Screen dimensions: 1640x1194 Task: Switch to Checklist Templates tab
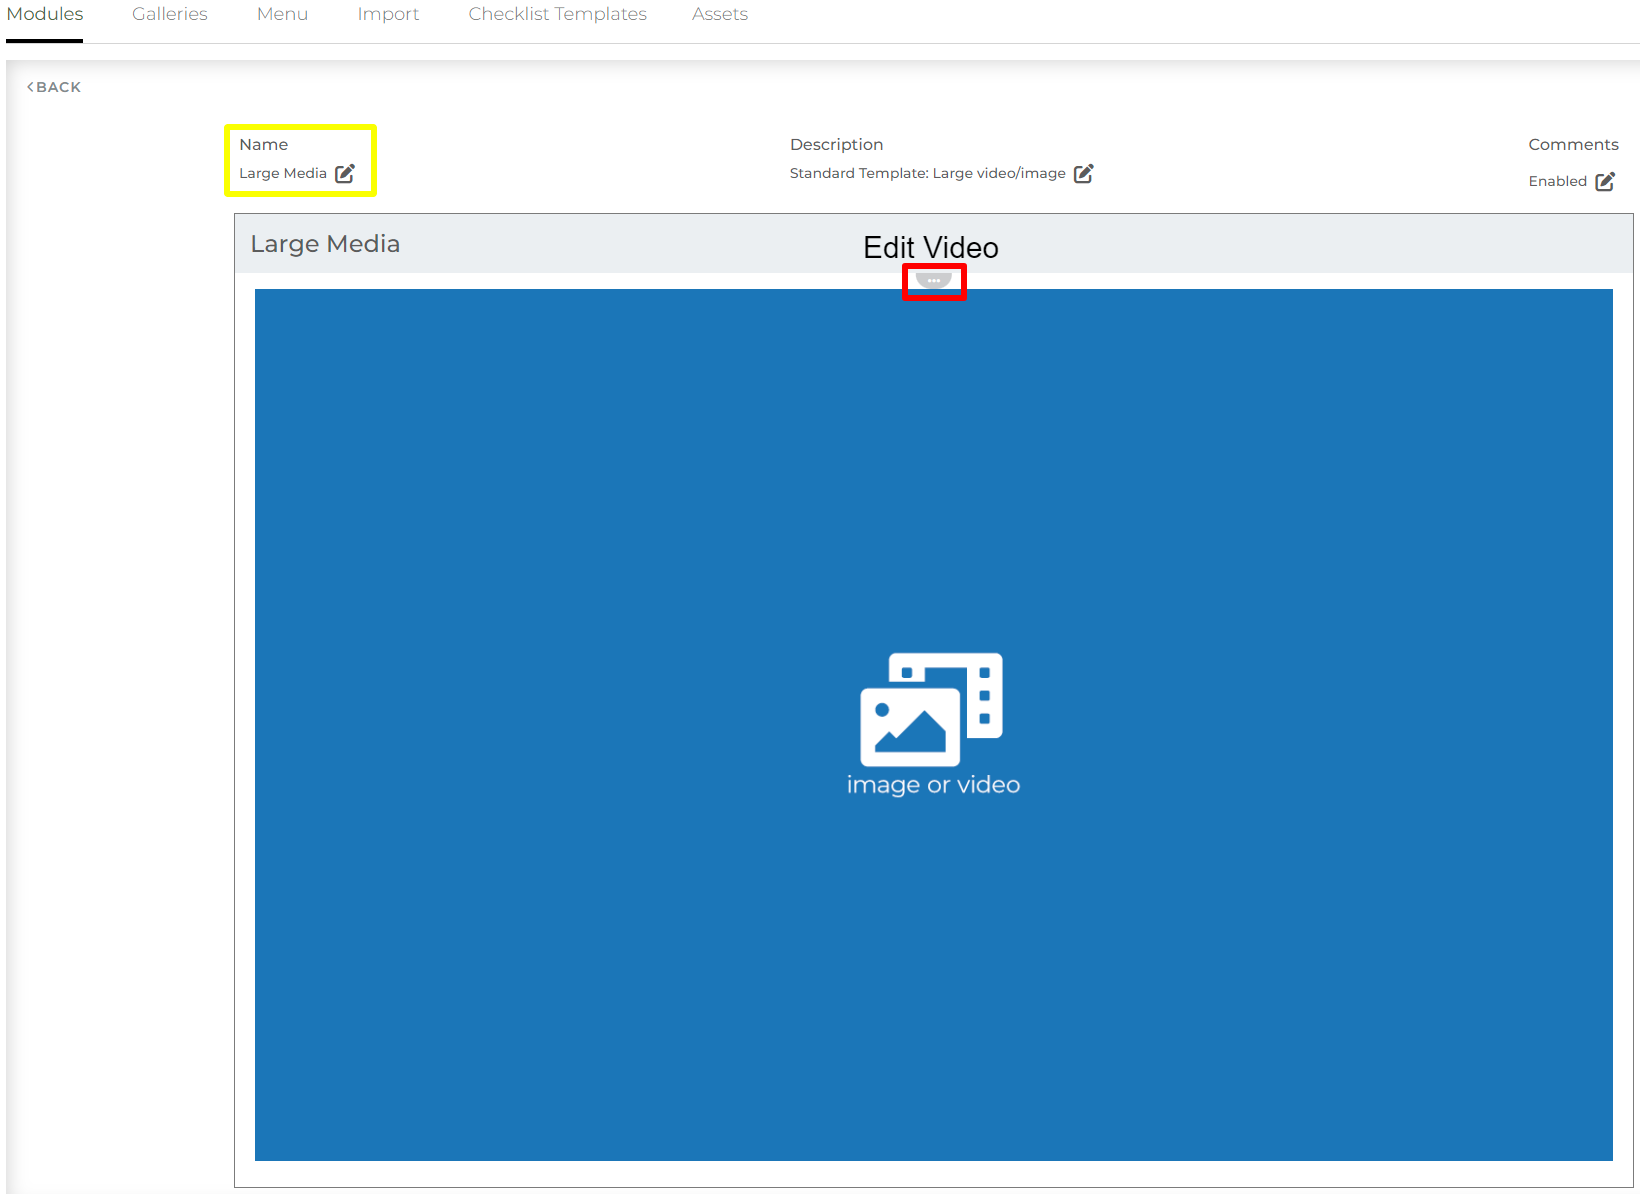[x=557, y=14]
